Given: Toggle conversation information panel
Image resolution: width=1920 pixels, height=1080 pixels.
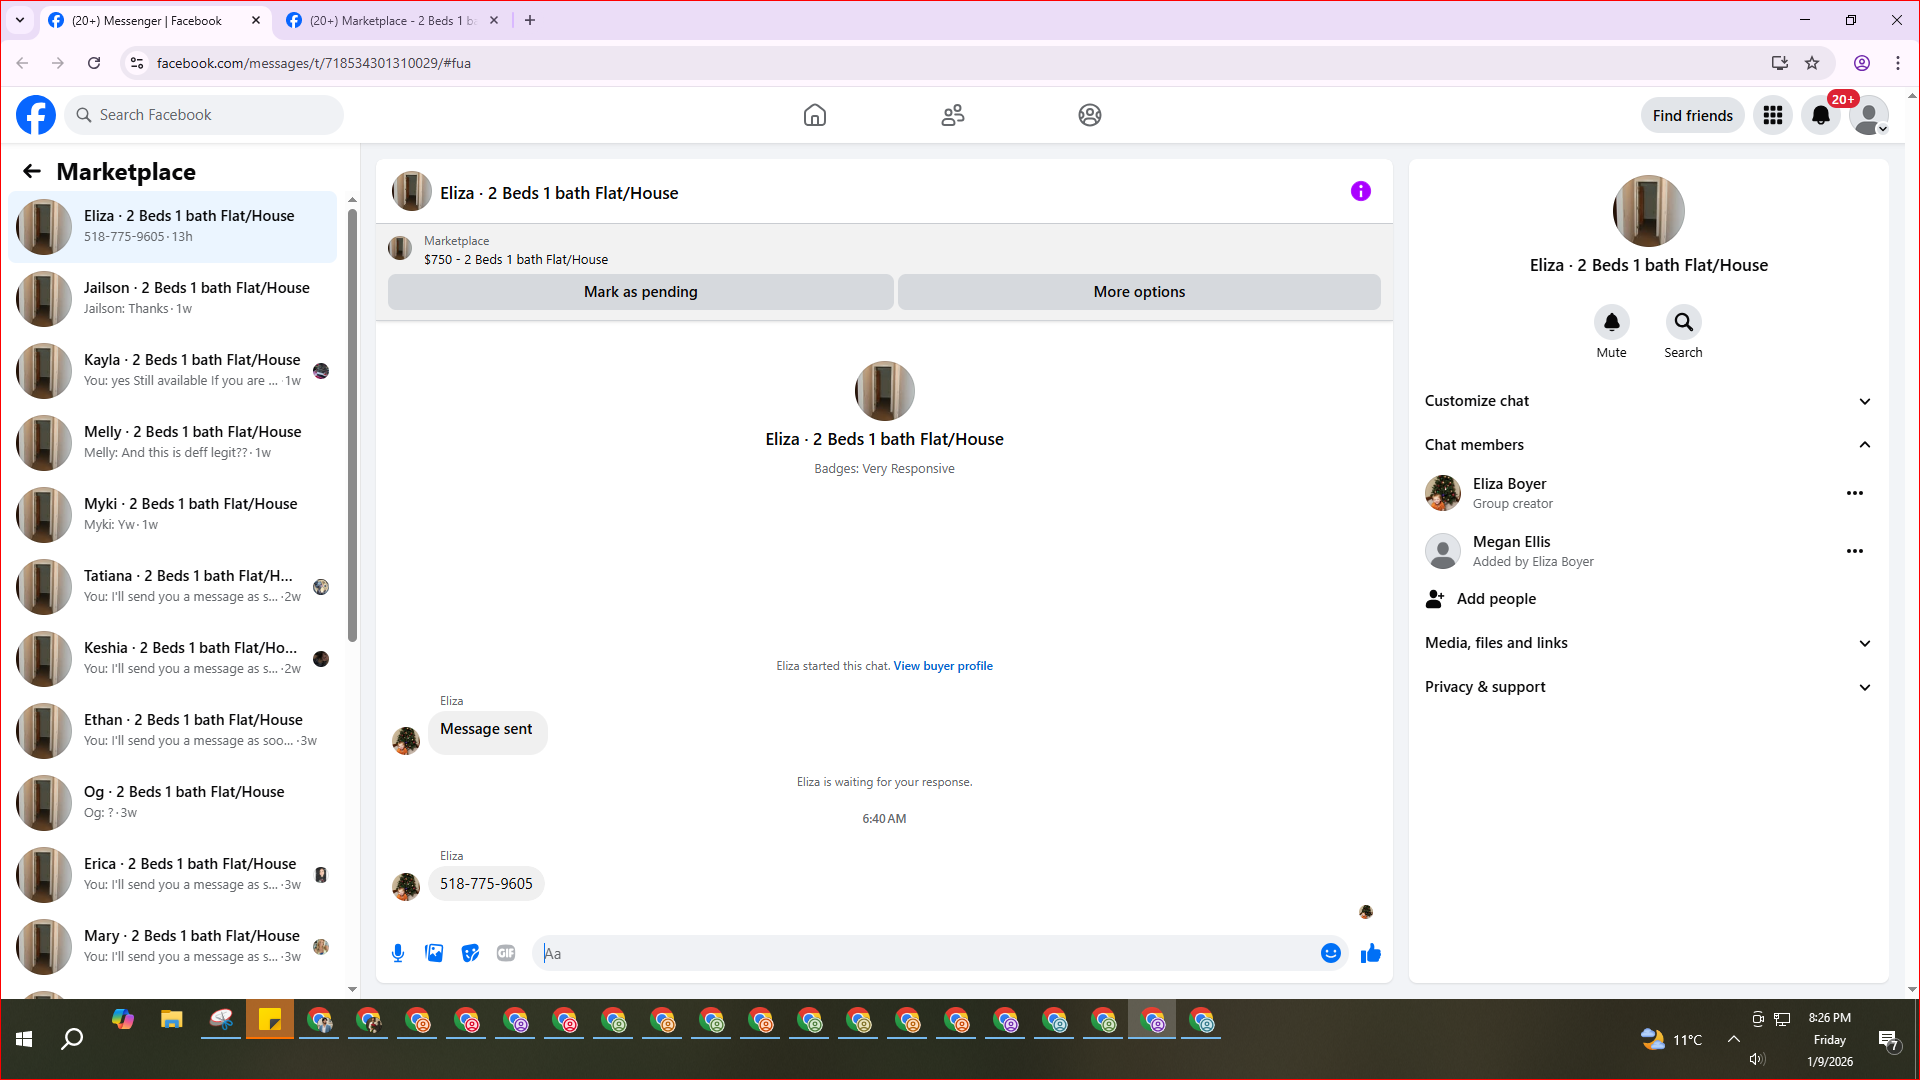Looking at the screenshot, I should 1360,191.
